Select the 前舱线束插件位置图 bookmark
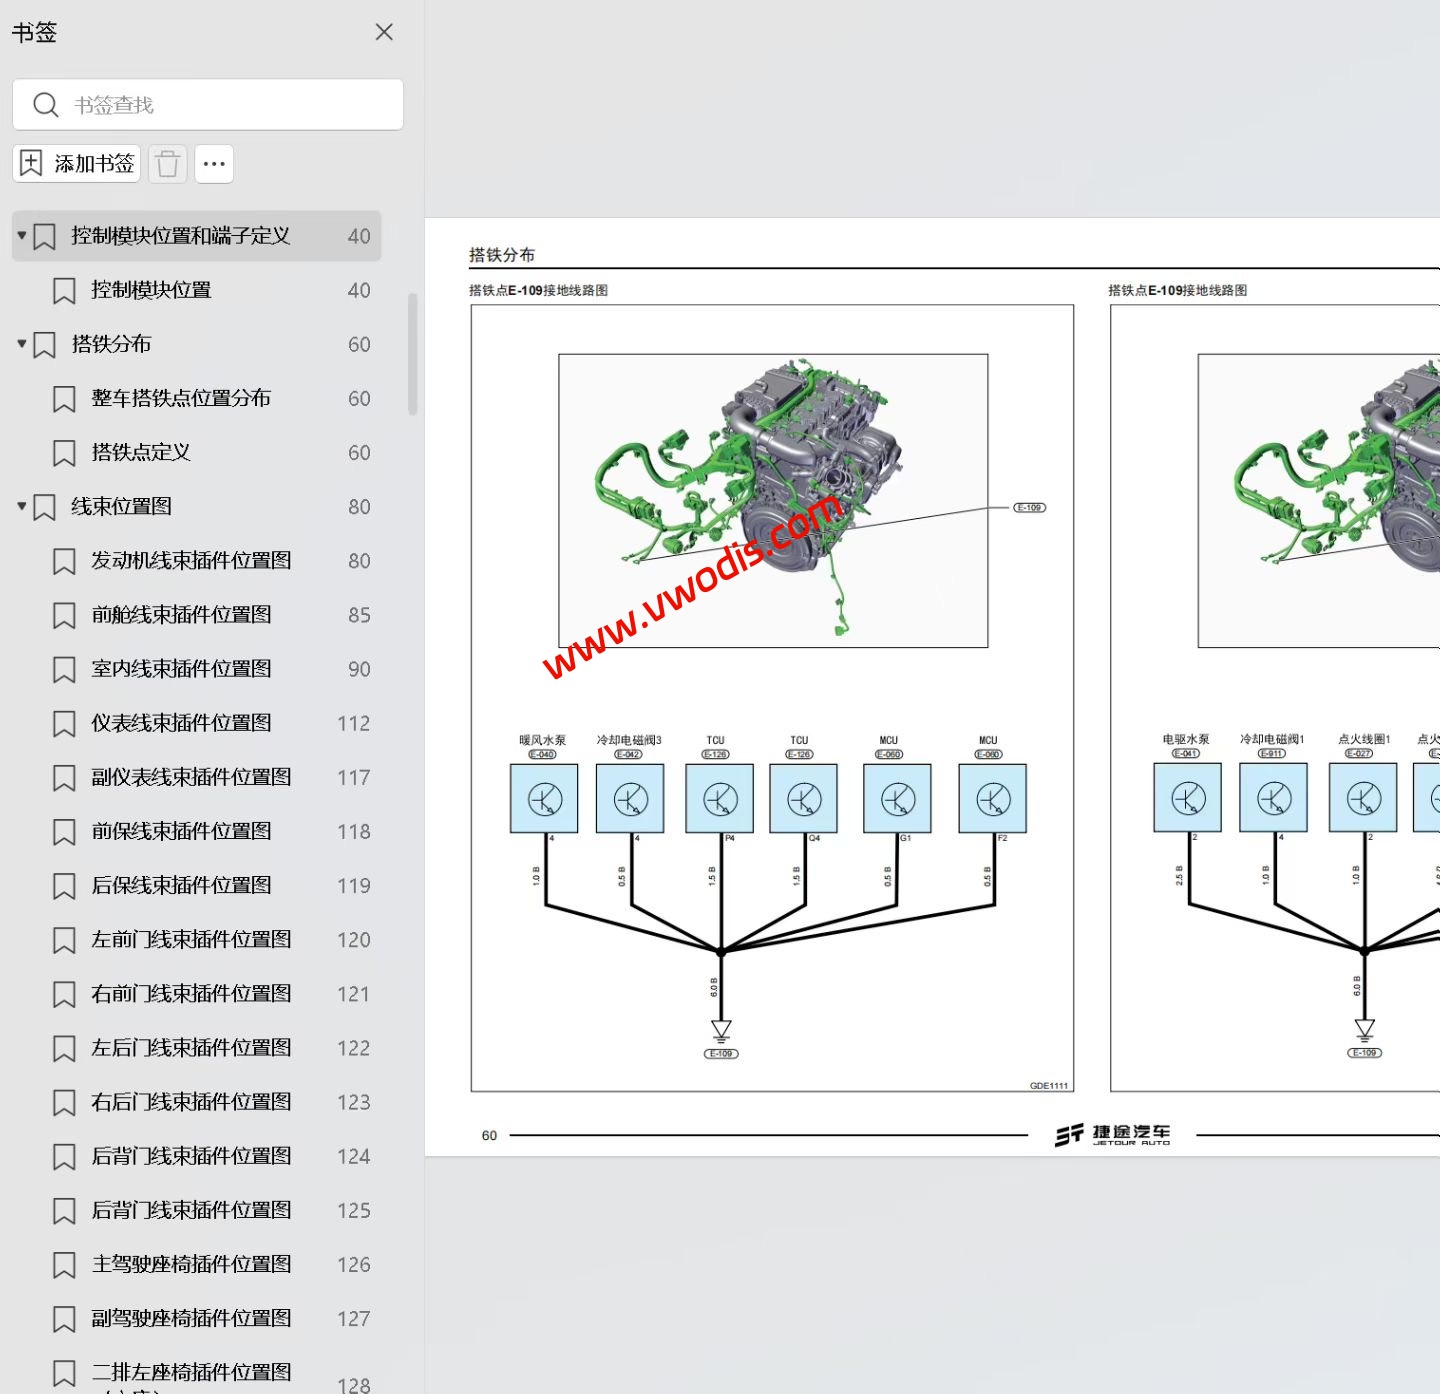The height and width of the screenshot is (1394, 1440). tap(181, 614)
